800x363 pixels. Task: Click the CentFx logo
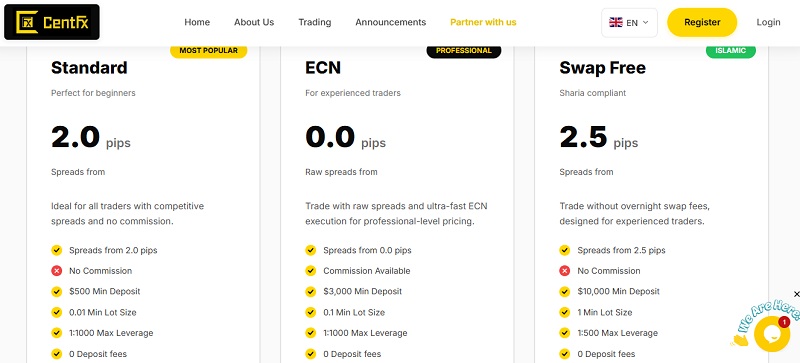point(52,22)
